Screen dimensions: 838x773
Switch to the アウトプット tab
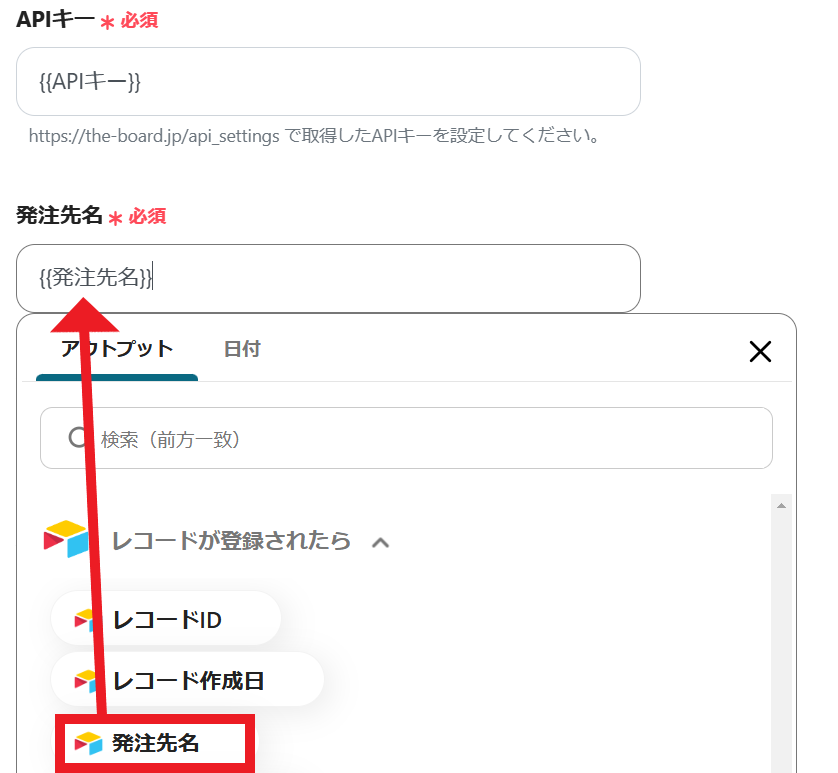tap(117, 350)
